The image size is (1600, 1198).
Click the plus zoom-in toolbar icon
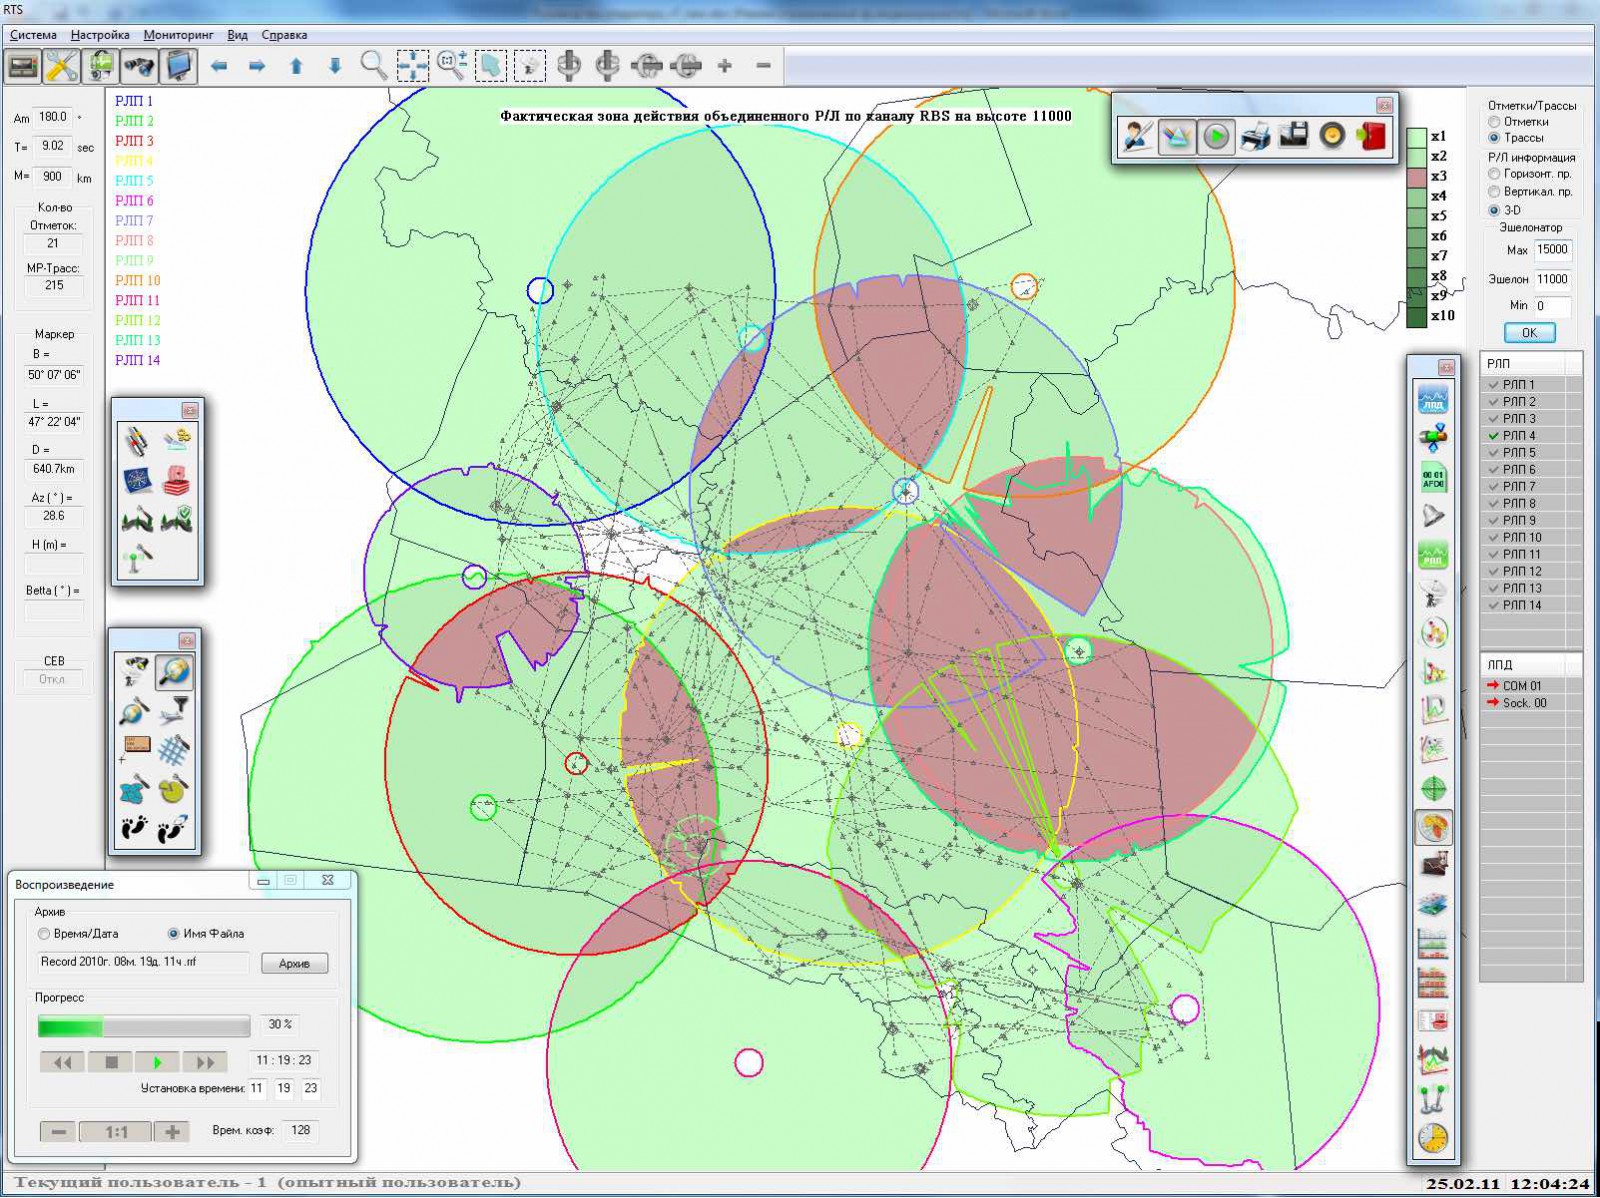[x=725, y=66]
